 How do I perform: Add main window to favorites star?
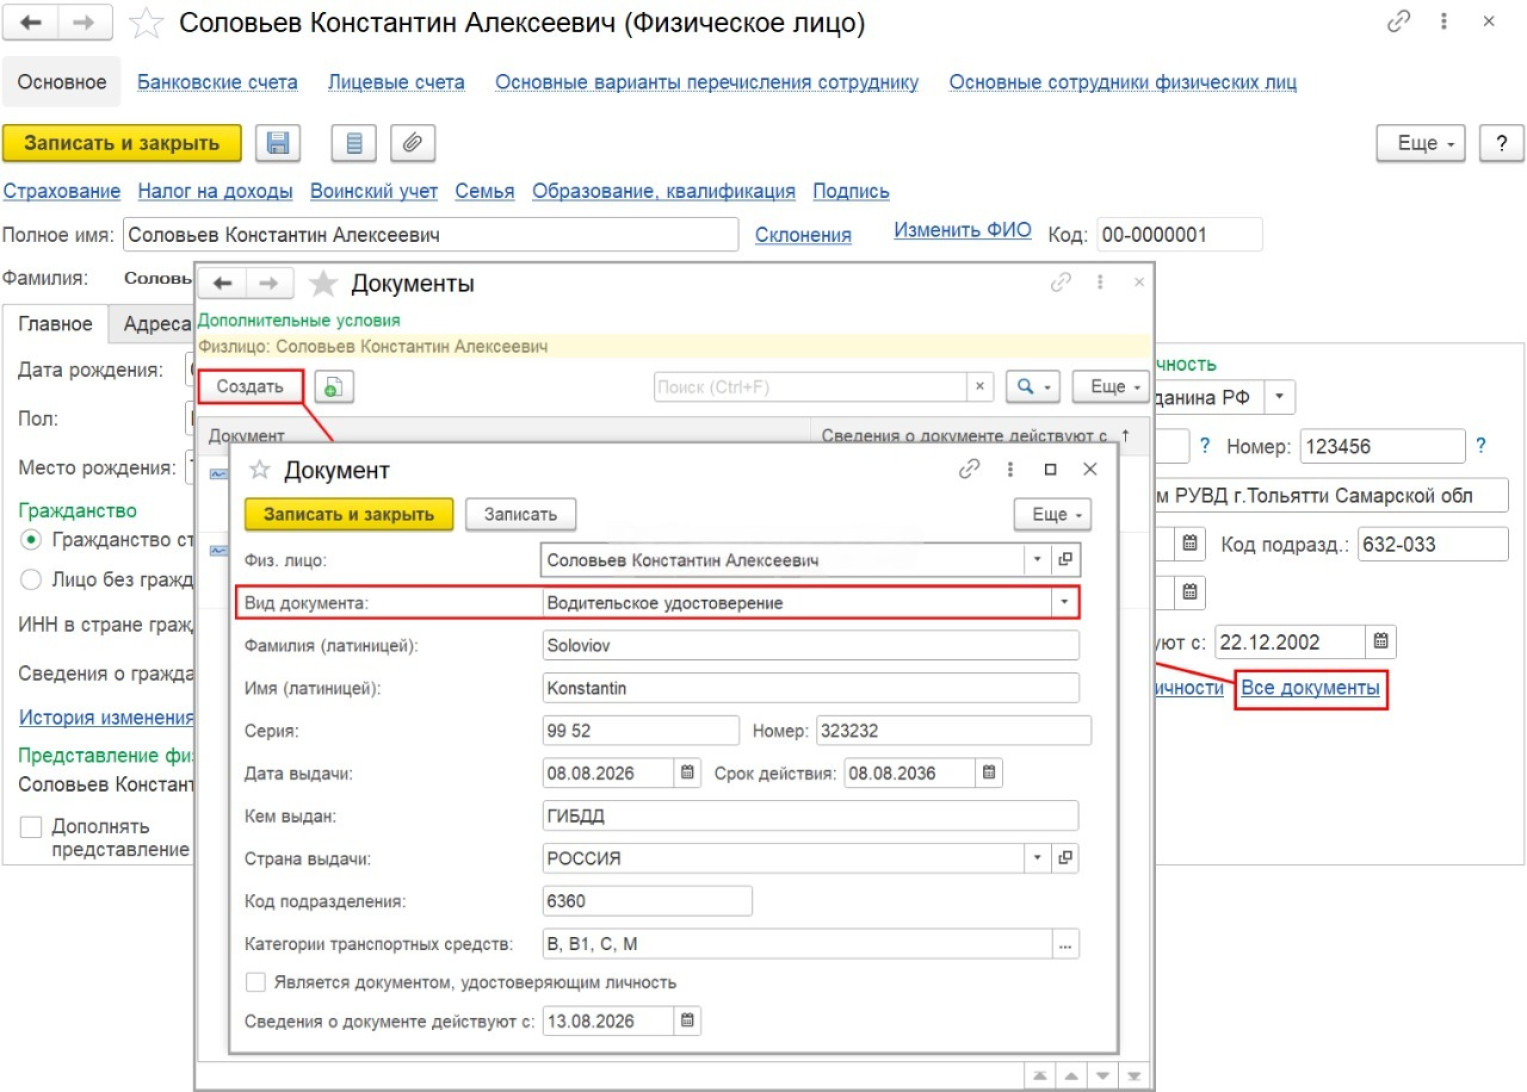[x=146, y=23]
